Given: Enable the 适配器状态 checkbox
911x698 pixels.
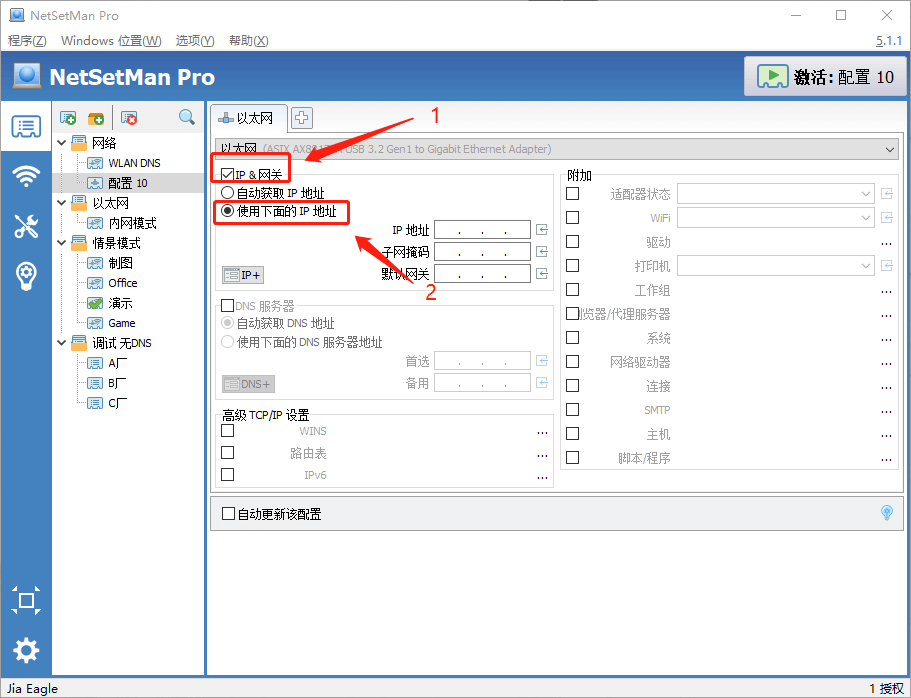Looking at the screenshot, I should coord(572,193).
